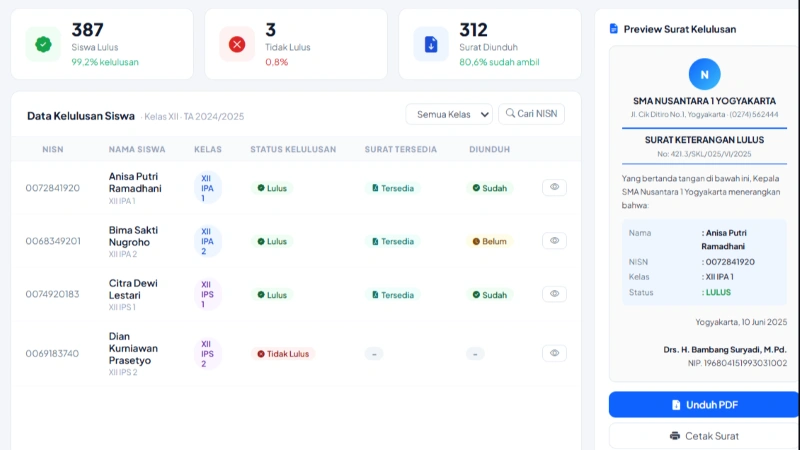Viewport: 800px width, 450px height.
Task: Click the XII IPA 2 class badge
Action: tap(207, 241)
